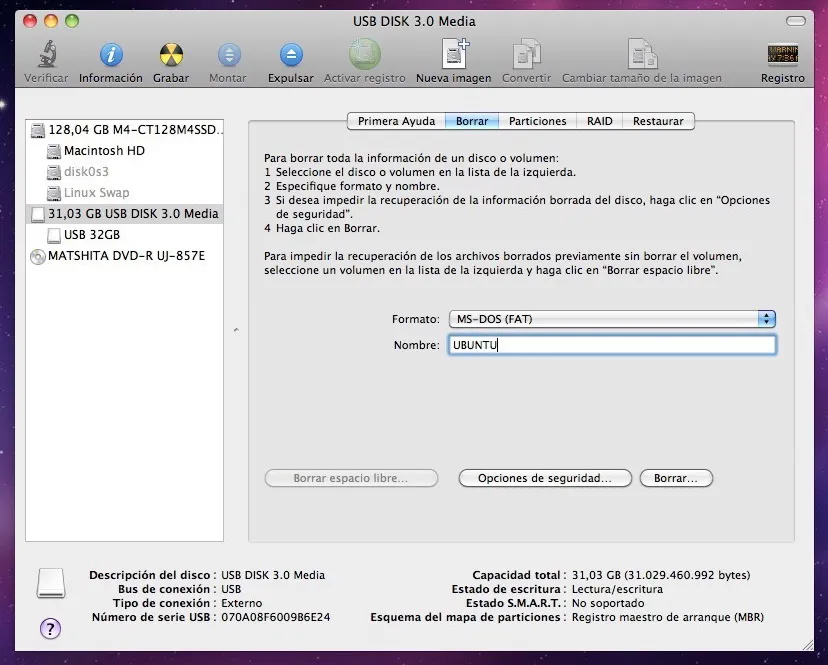Click the Borrar espacio libre… button
The width and height of the screenshot is (828, 665).
351,478
